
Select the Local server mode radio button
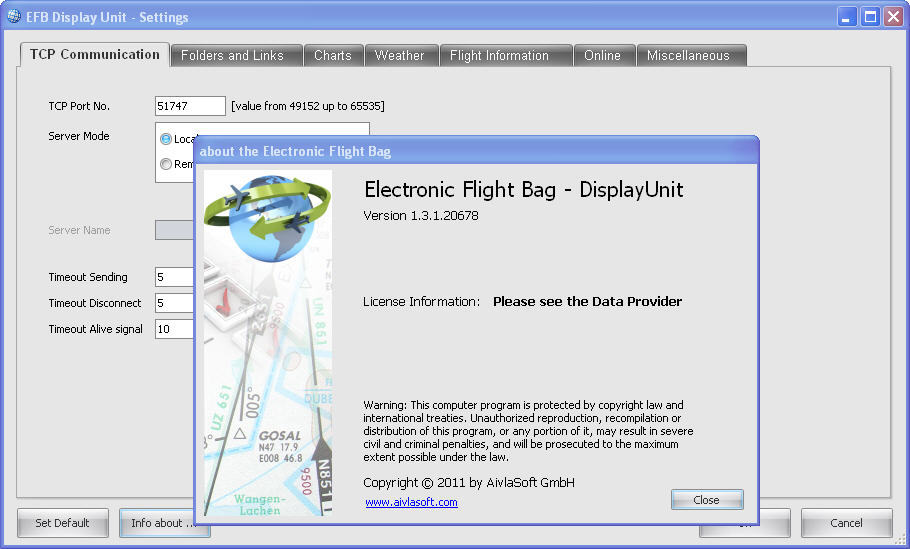(166, 139)
